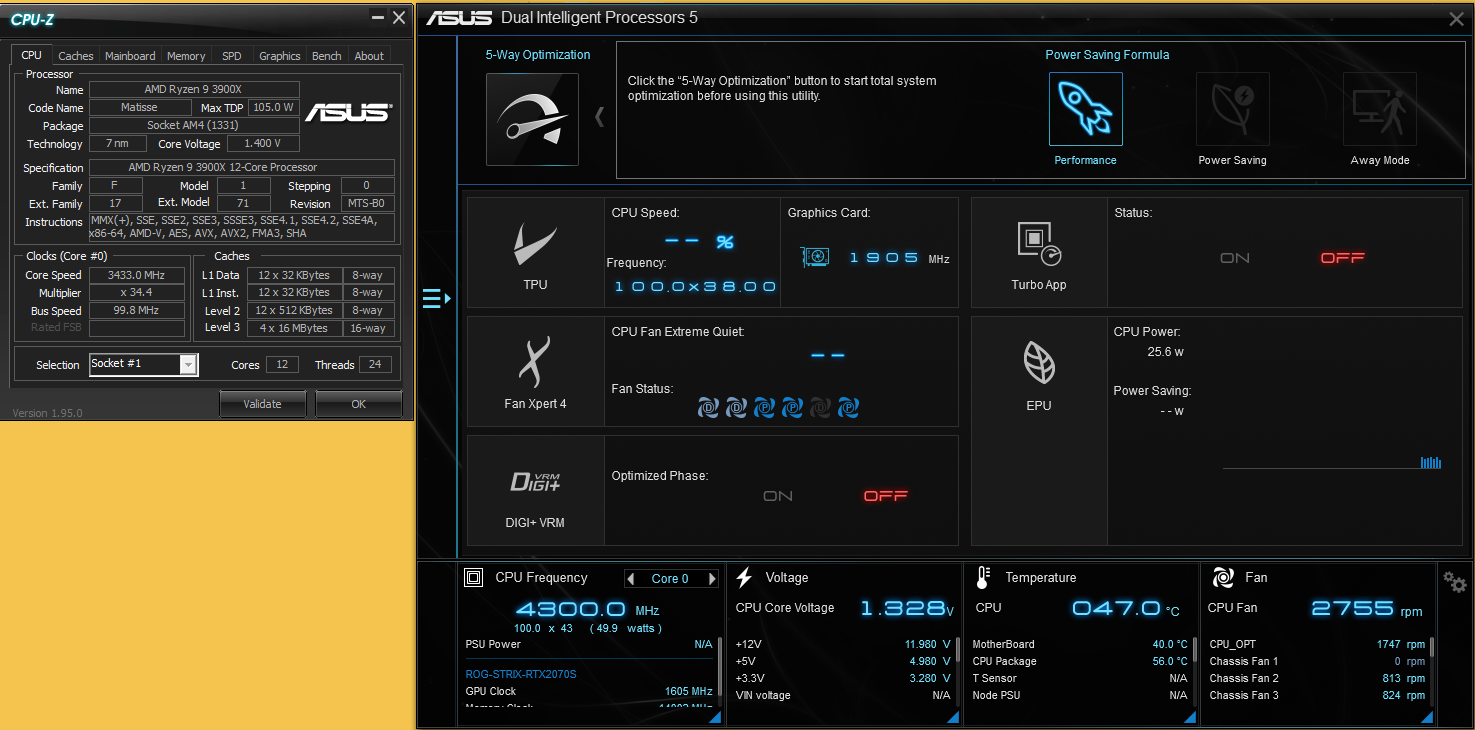The width and height of the screenshot is (1475, 730).
Task: Click the Validate button
Action: click(262, 404)
